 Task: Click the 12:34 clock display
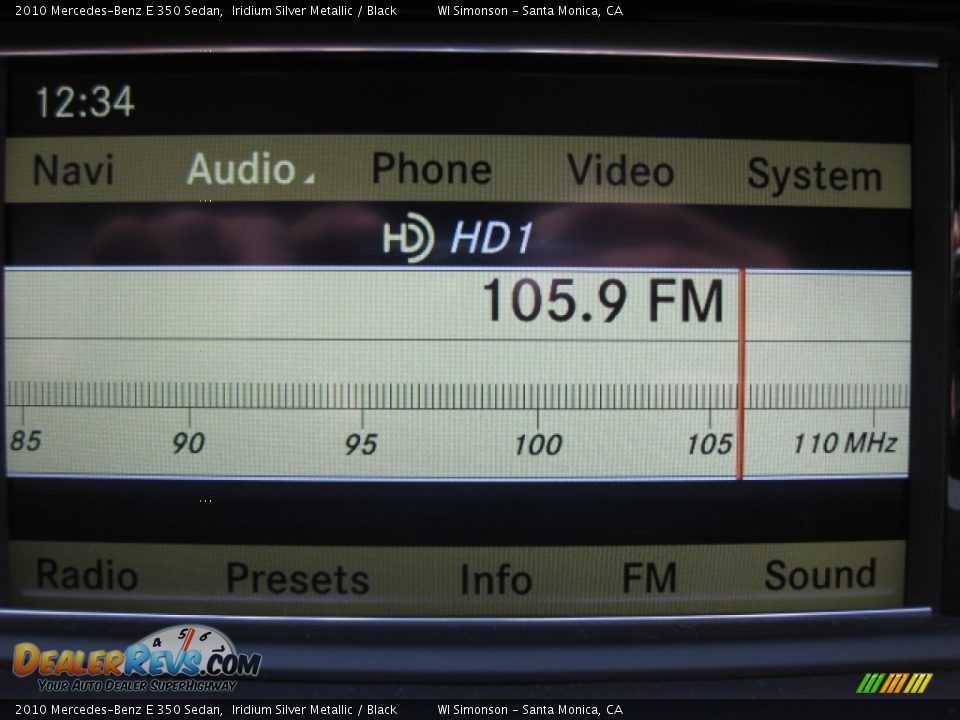tap(85, 102)
